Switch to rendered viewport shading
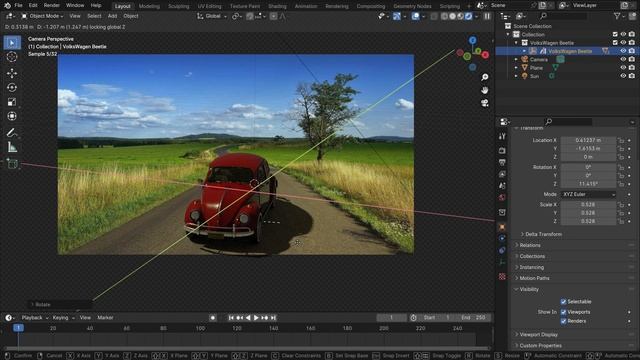The image size is (640, 360). point(469,16)
